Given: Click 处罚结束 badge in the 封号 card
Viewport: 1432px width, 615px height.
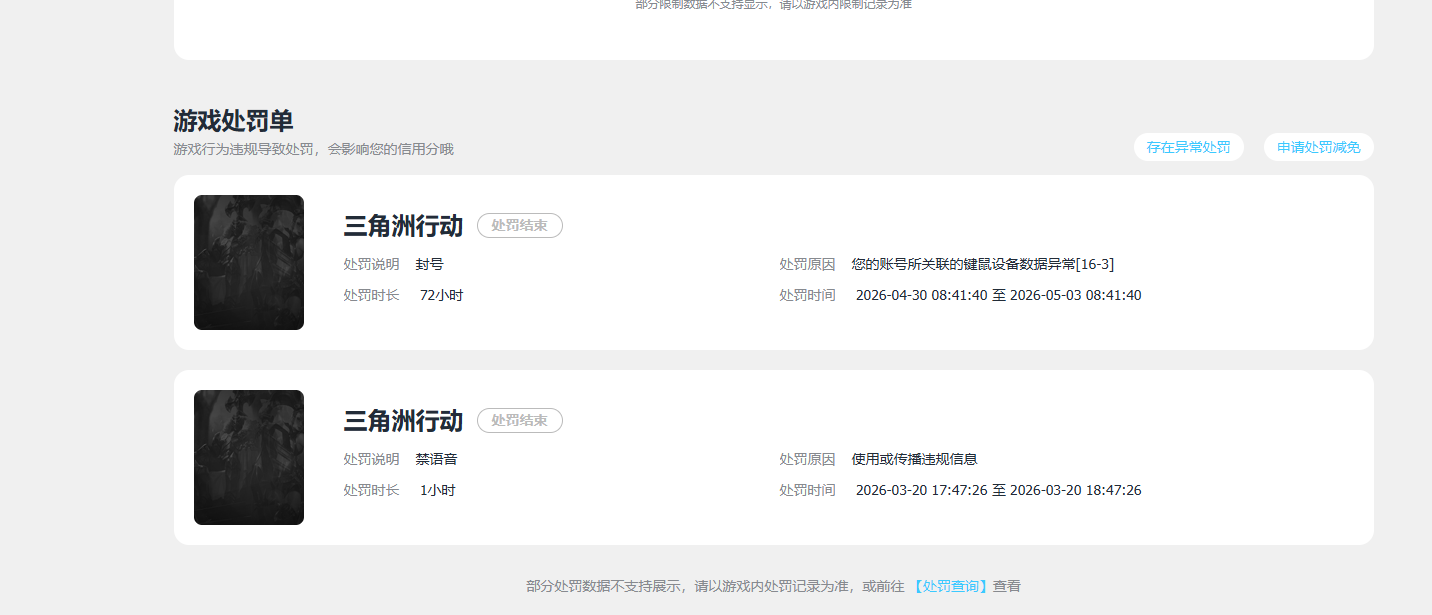Looking at the screenshot, I should (520, 226).
